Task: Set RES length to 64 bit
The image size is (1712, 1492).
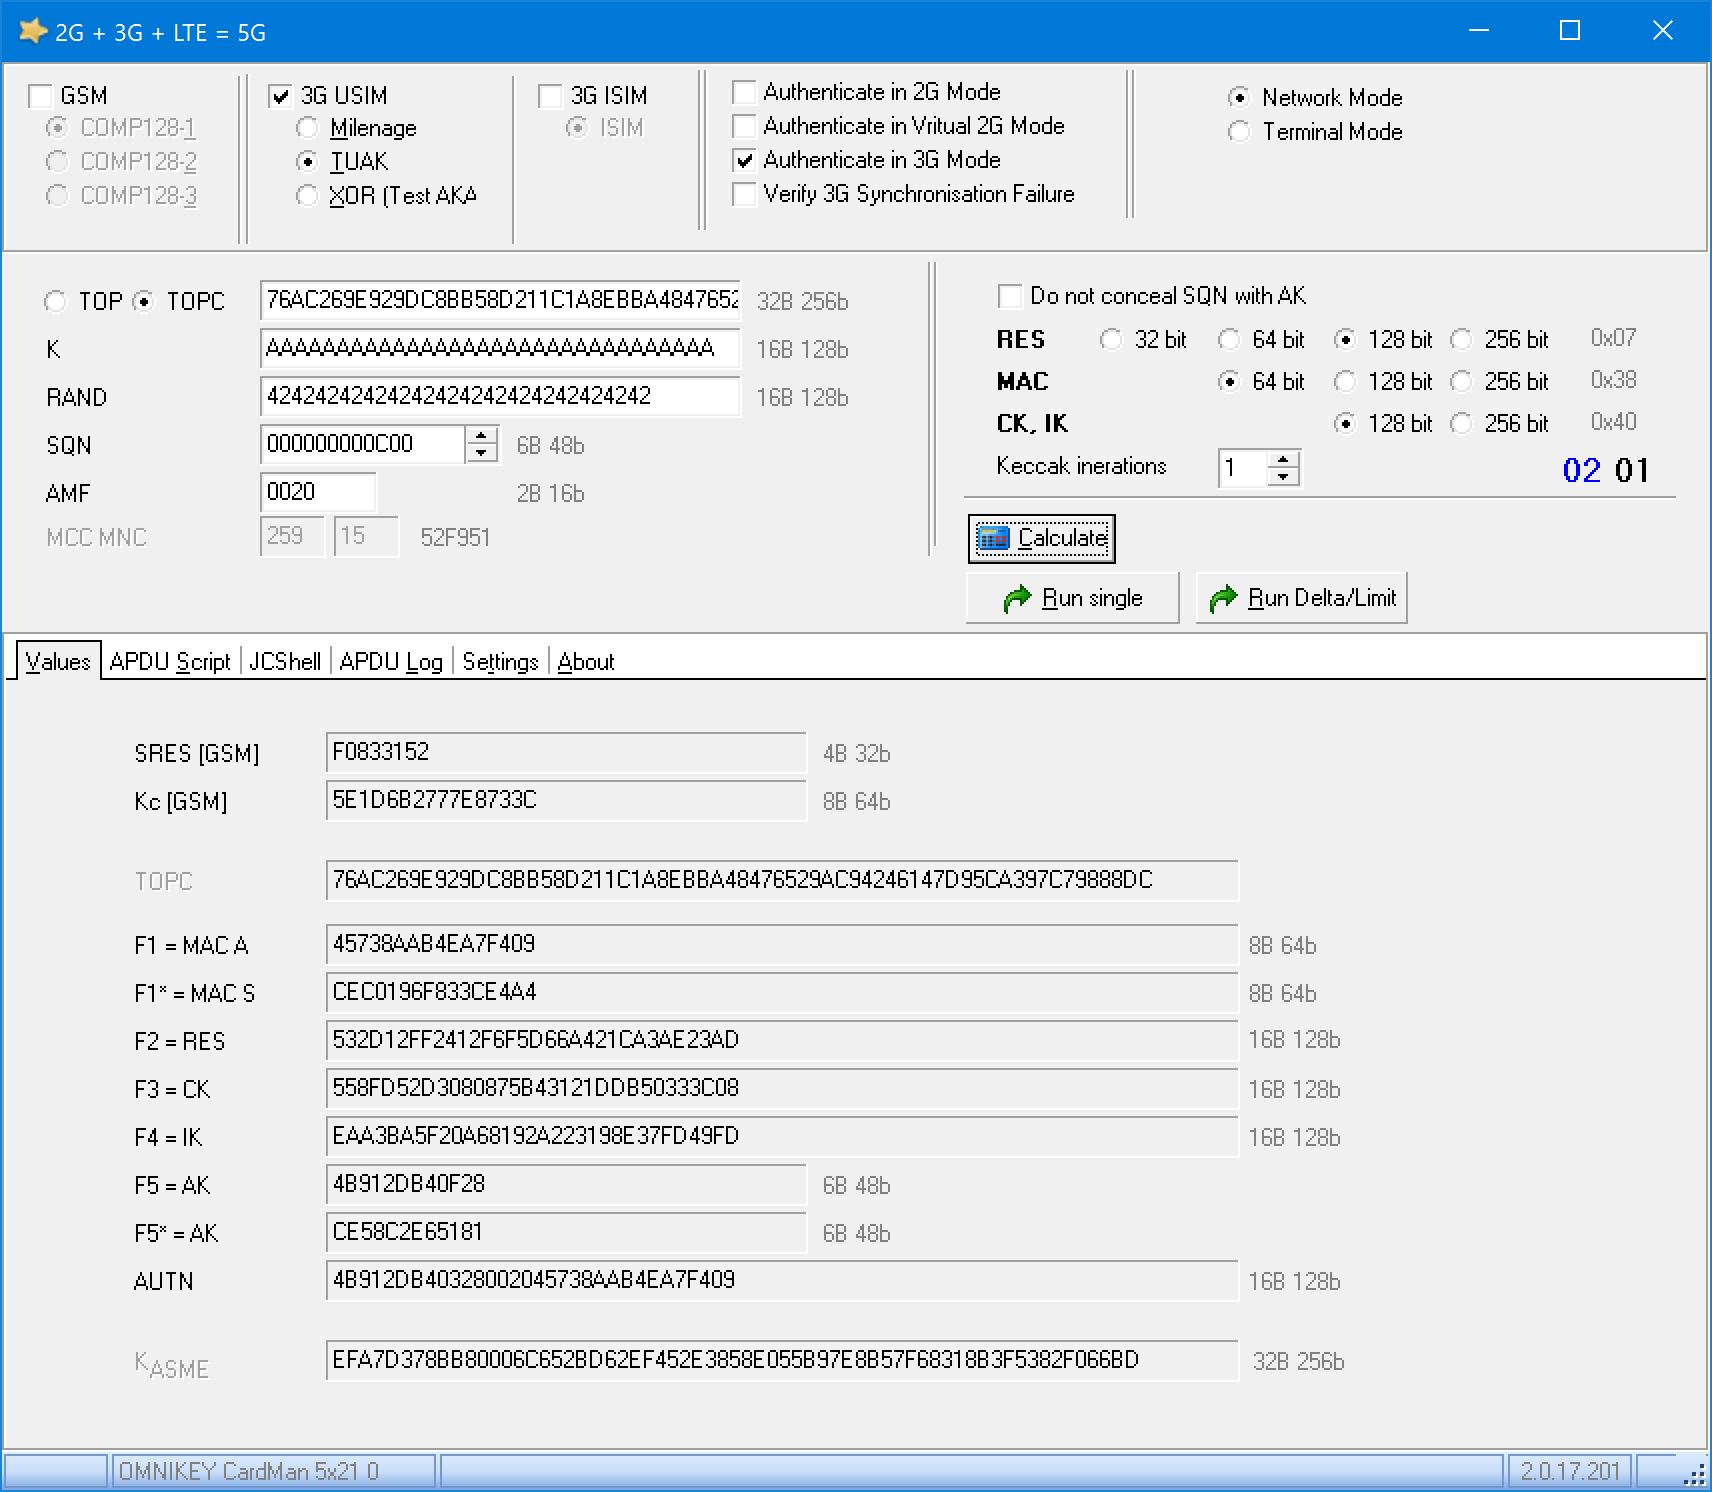Action: (1229, 340)
